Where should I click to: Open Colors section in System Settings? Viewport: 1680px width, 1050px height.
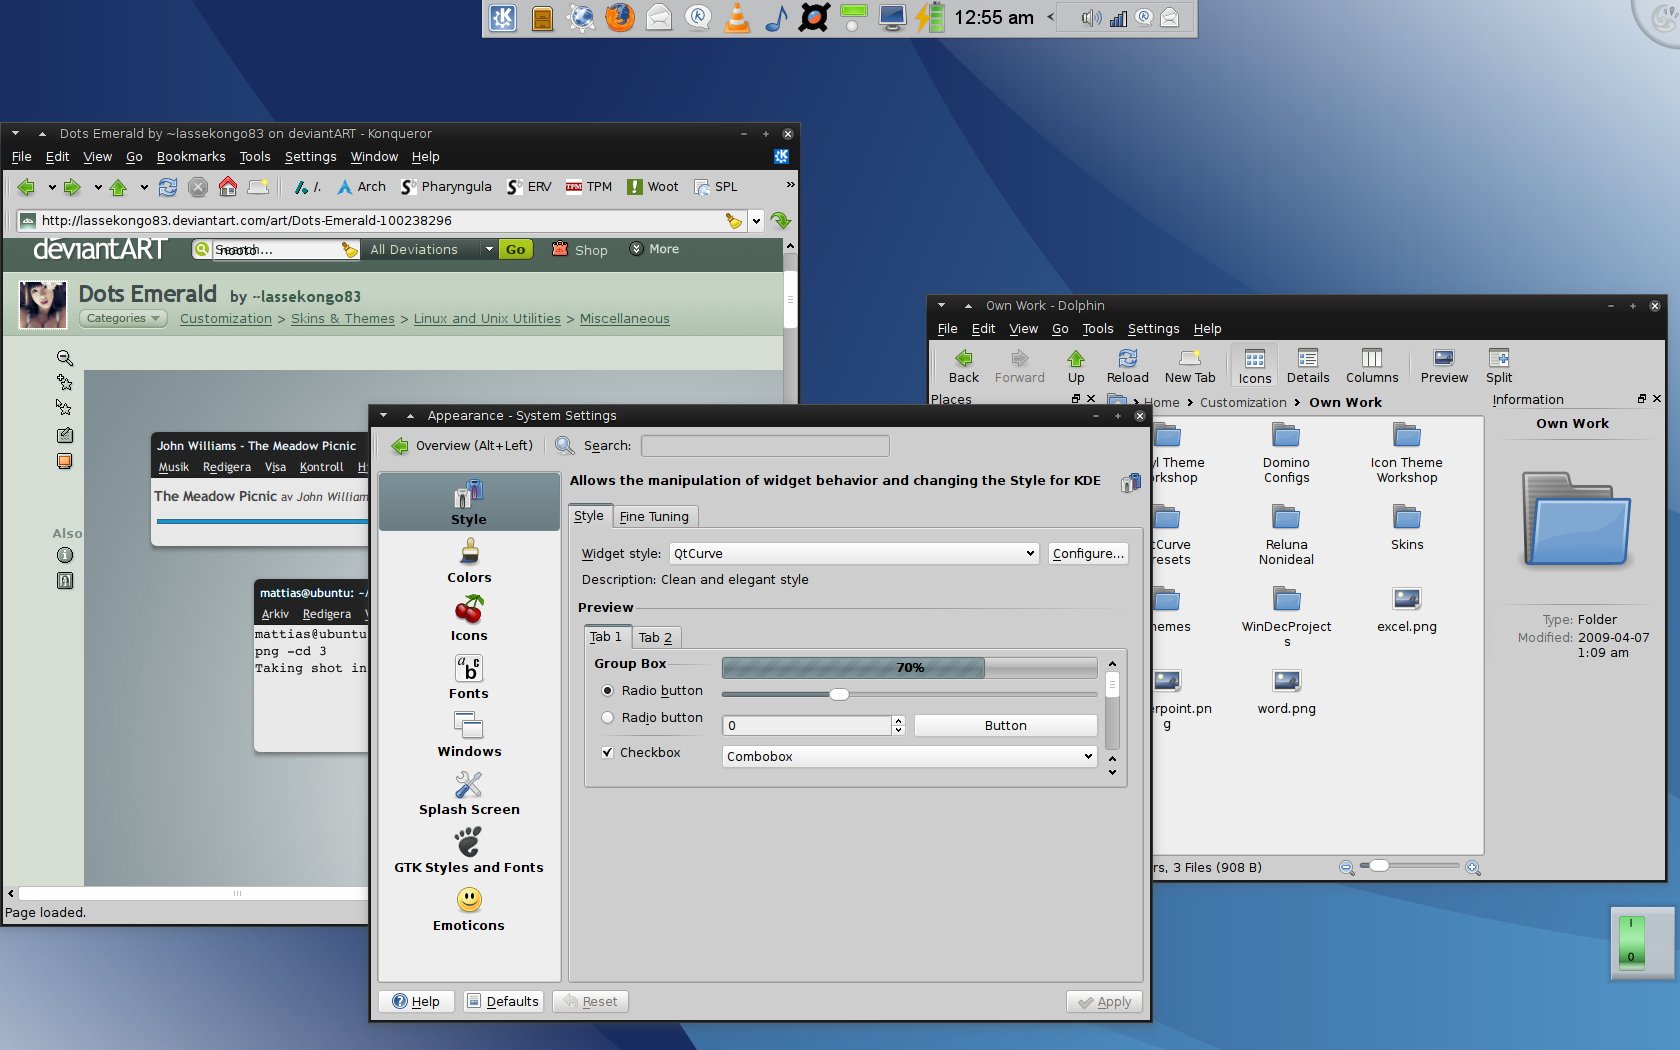(469, 561)
